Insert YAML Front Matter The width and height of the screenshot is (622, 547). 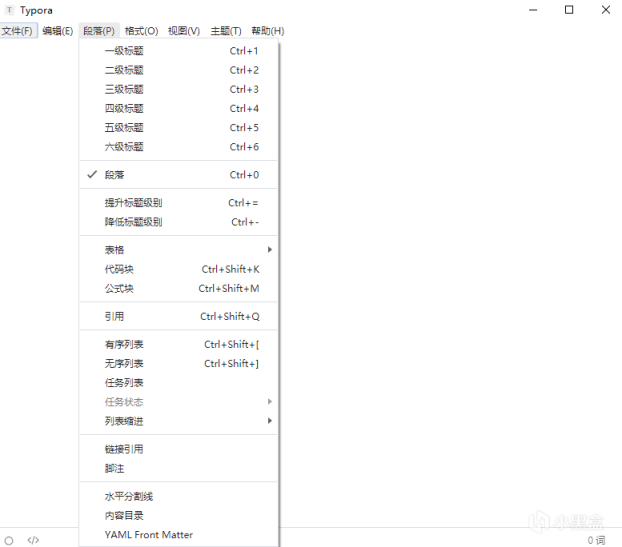[179, 535]
